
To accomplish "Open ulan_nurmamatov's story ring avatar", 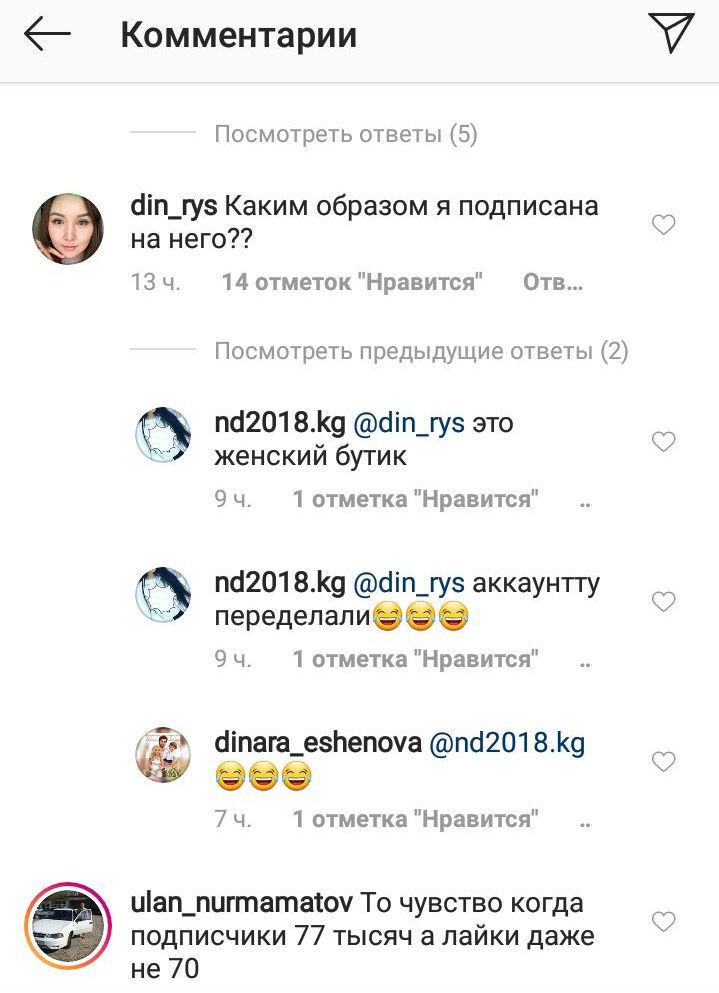I will (68, 925).
